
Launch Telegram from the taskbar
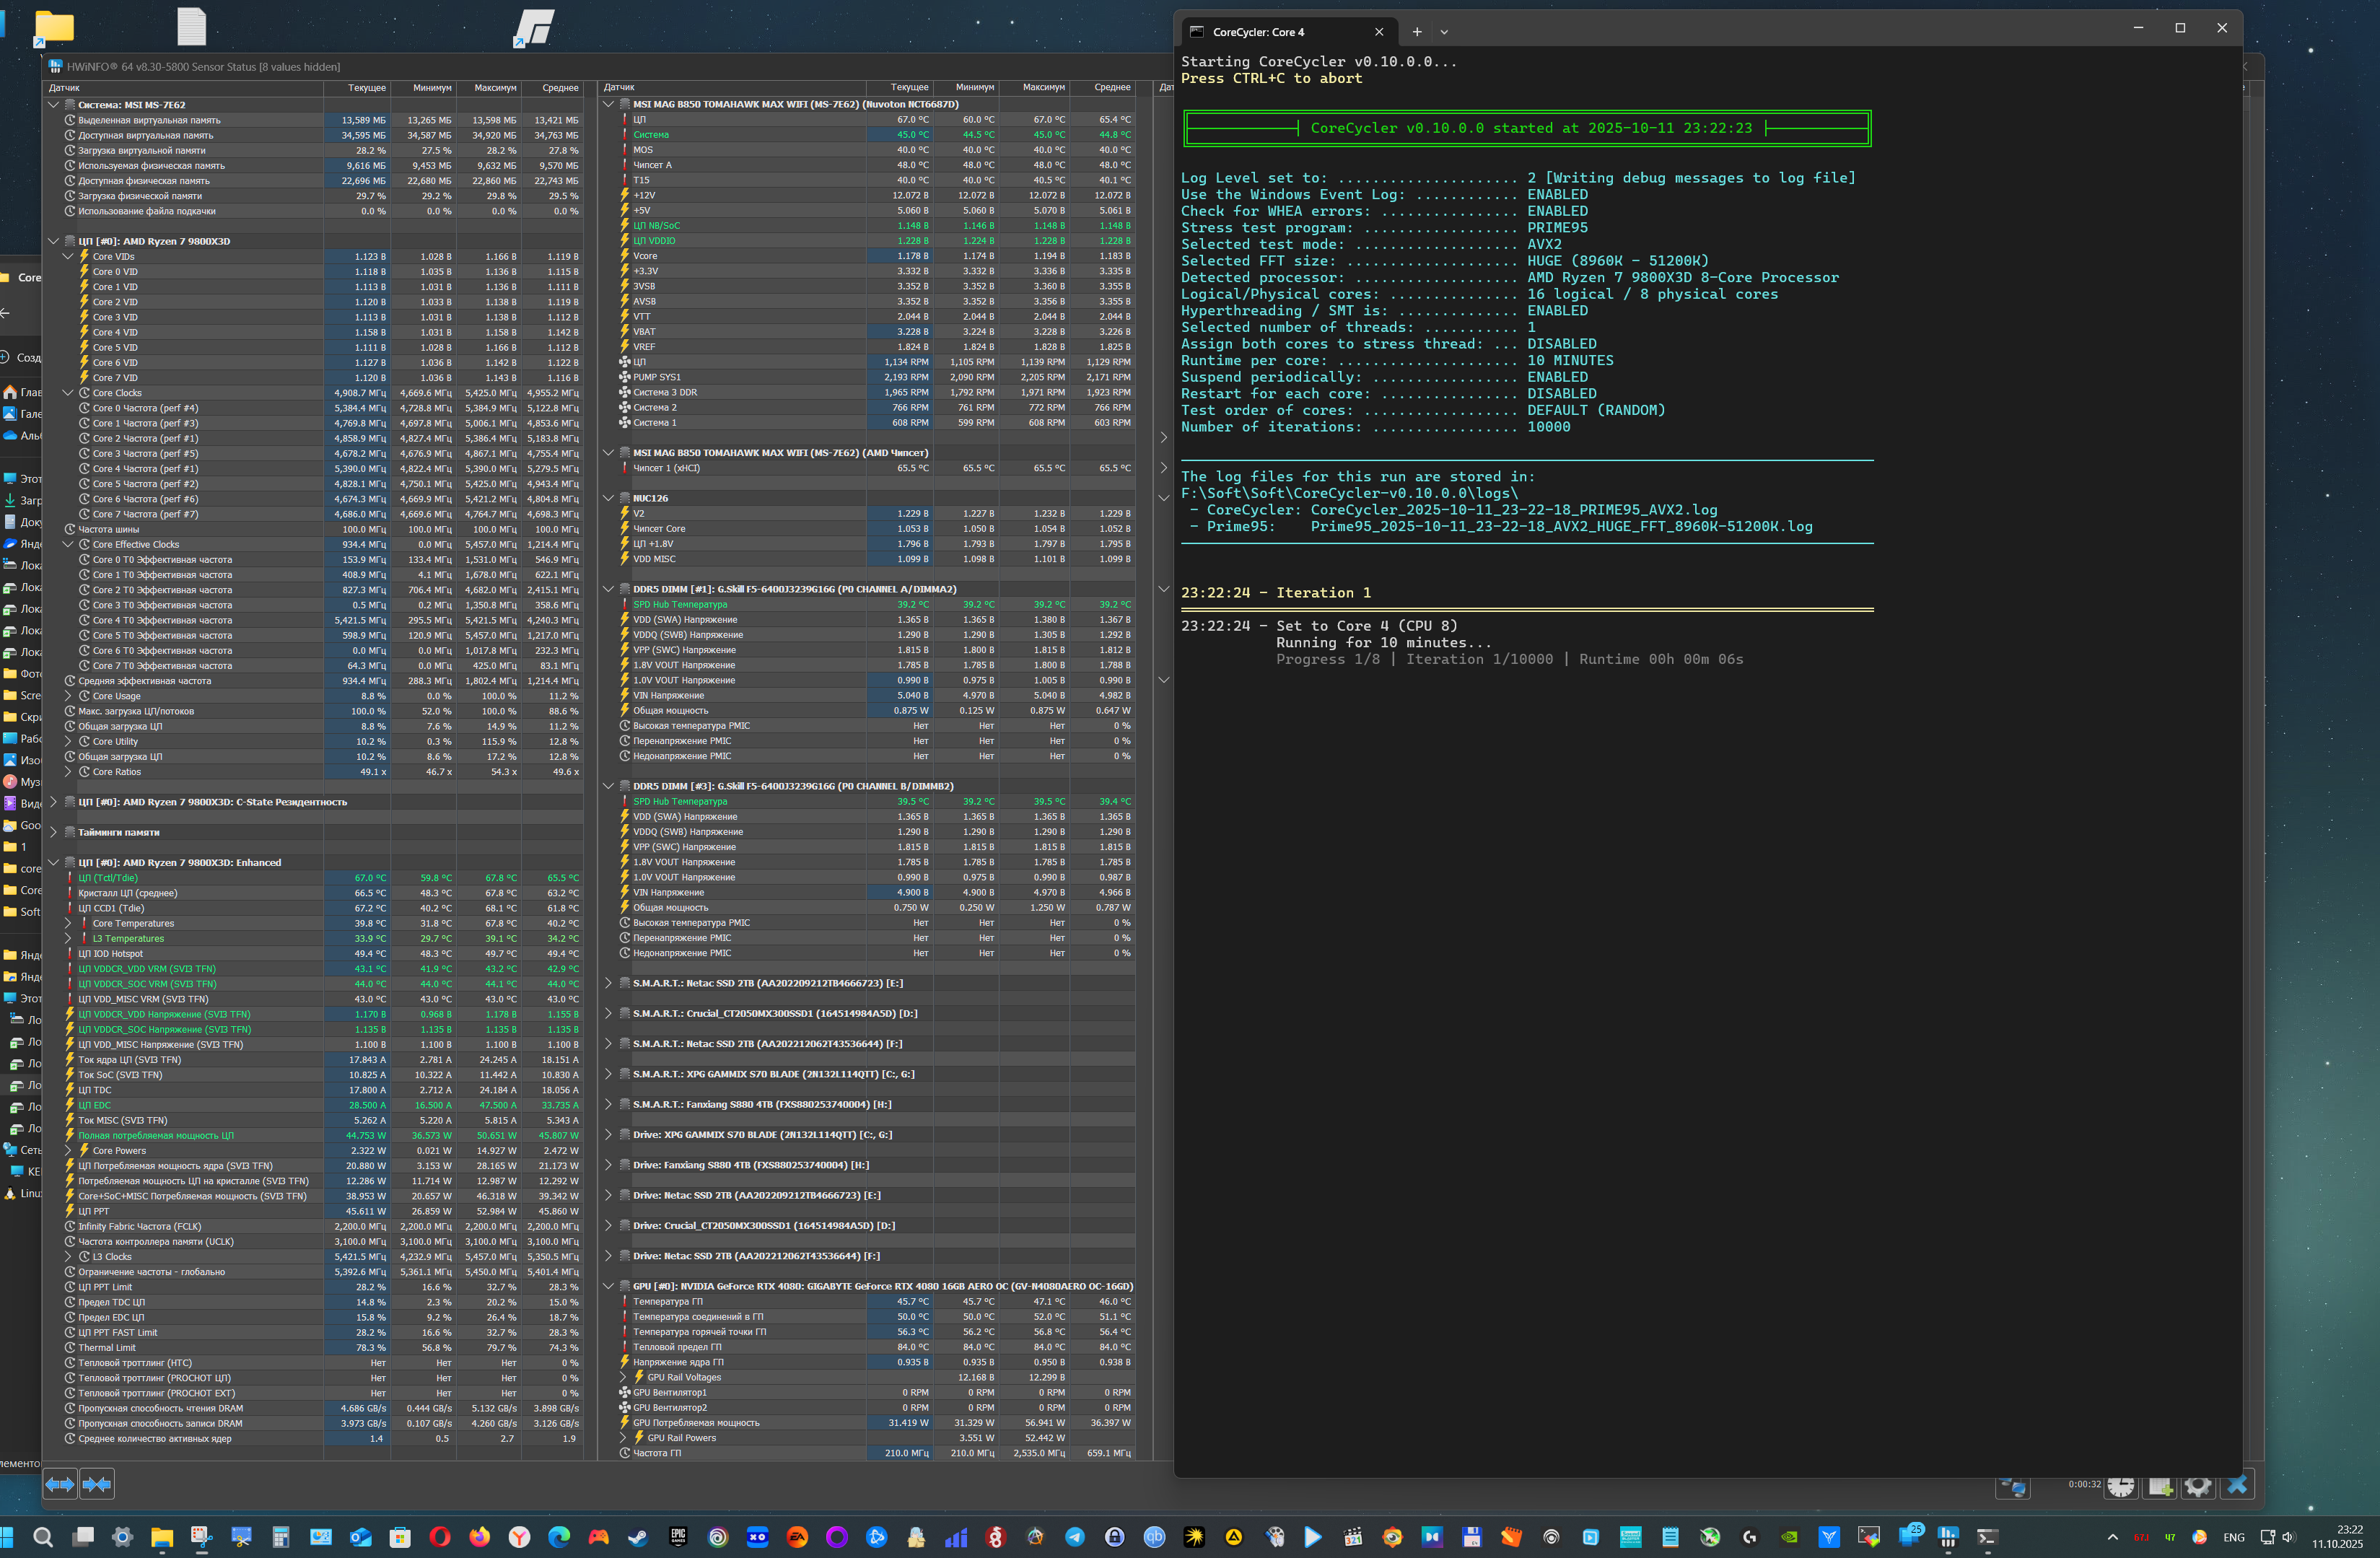point(1075,1537)
